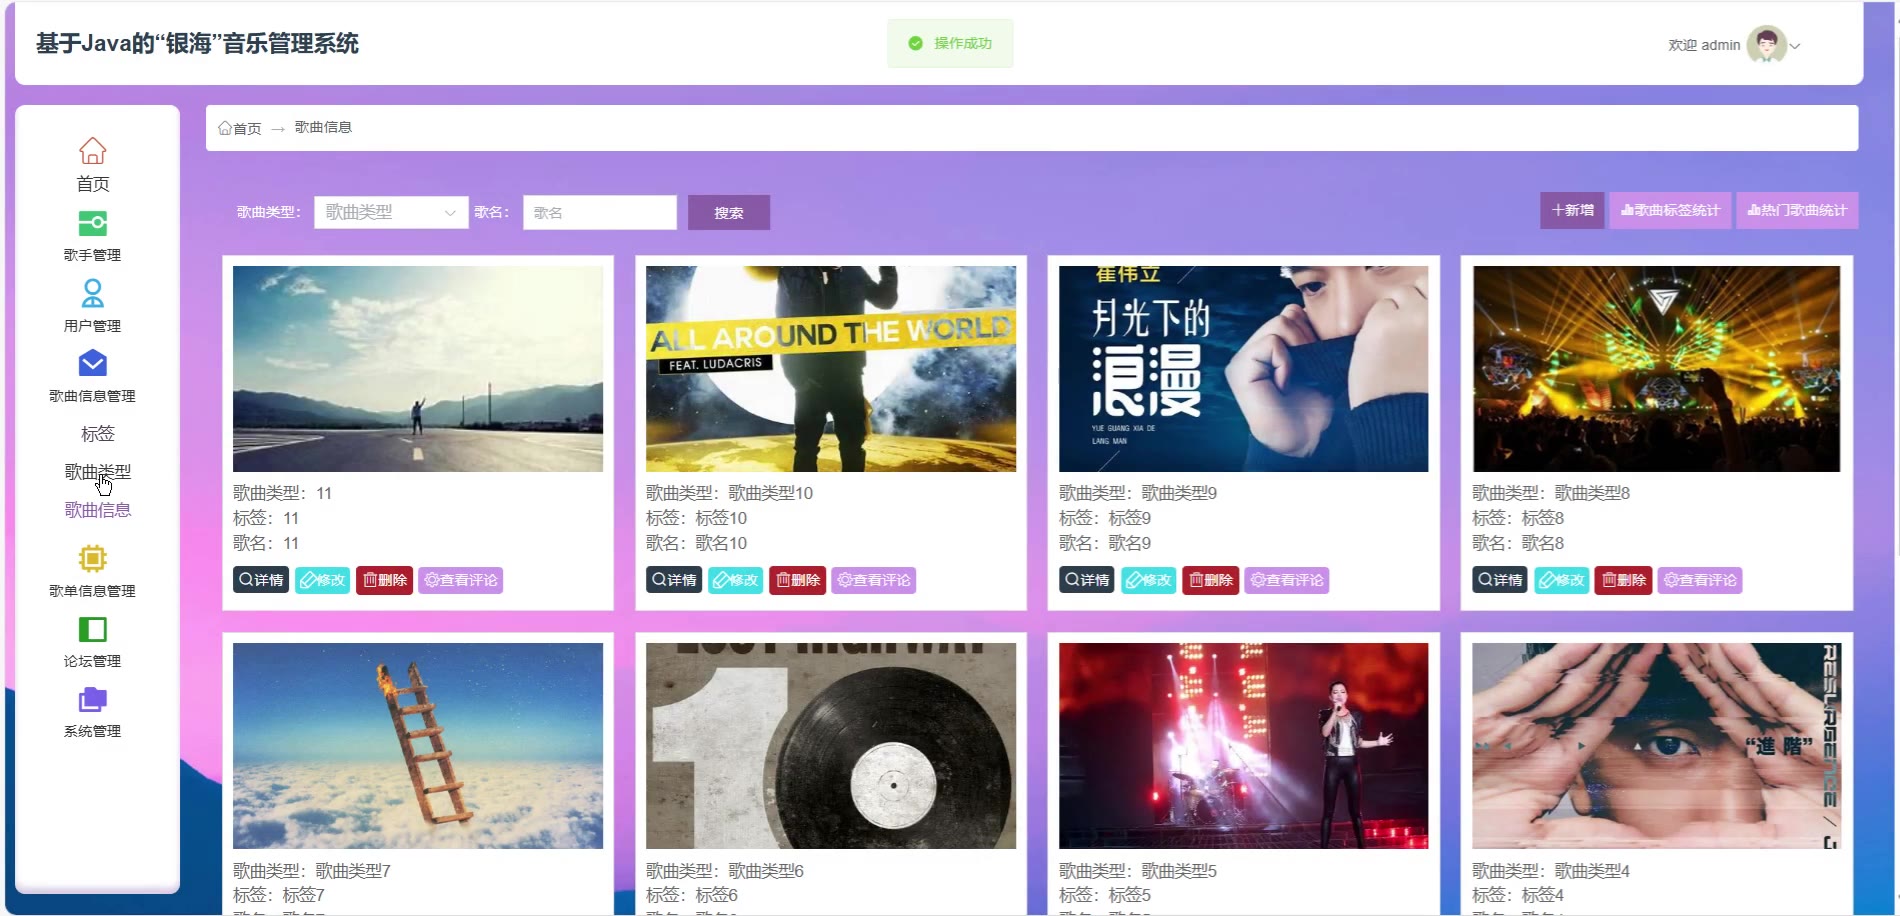This screenshot has width=1900, height=916.
Task: Click the 新增 add button
Action: point(1572,210)
